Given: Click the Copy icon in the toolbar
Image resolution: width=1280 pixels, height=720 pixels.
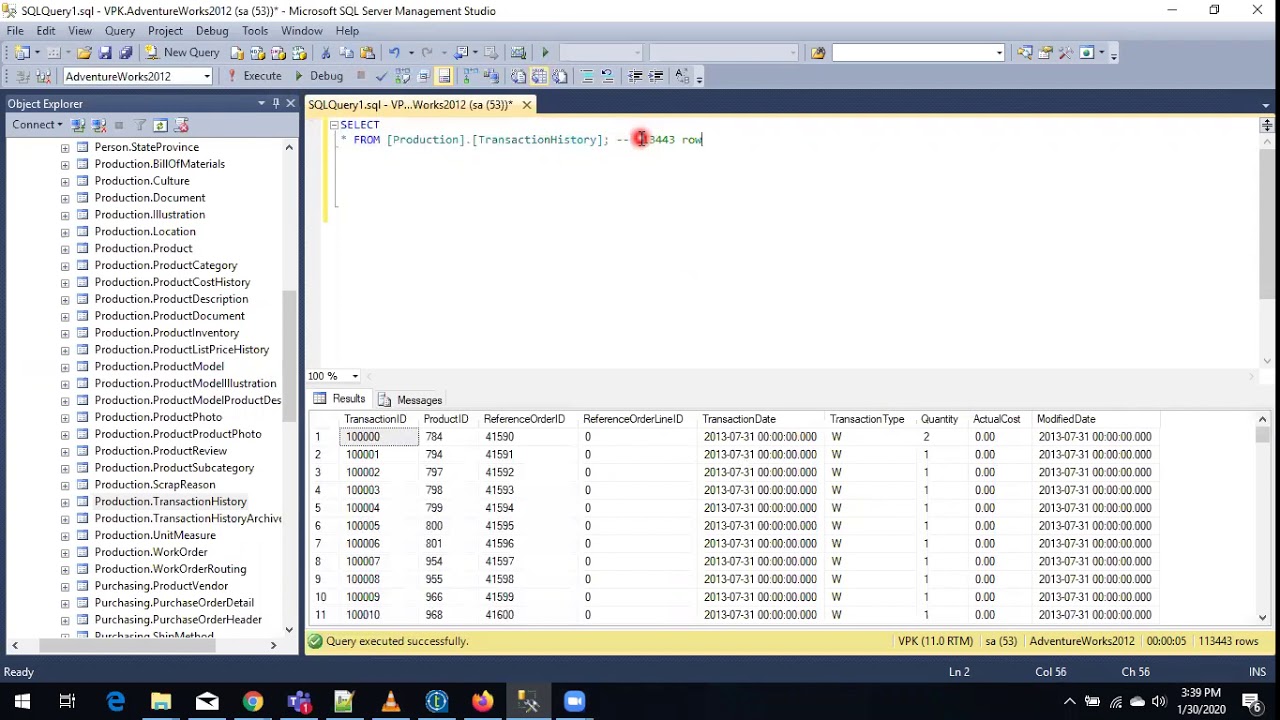Looking at the screenshot, I should [x=346, y=52].
